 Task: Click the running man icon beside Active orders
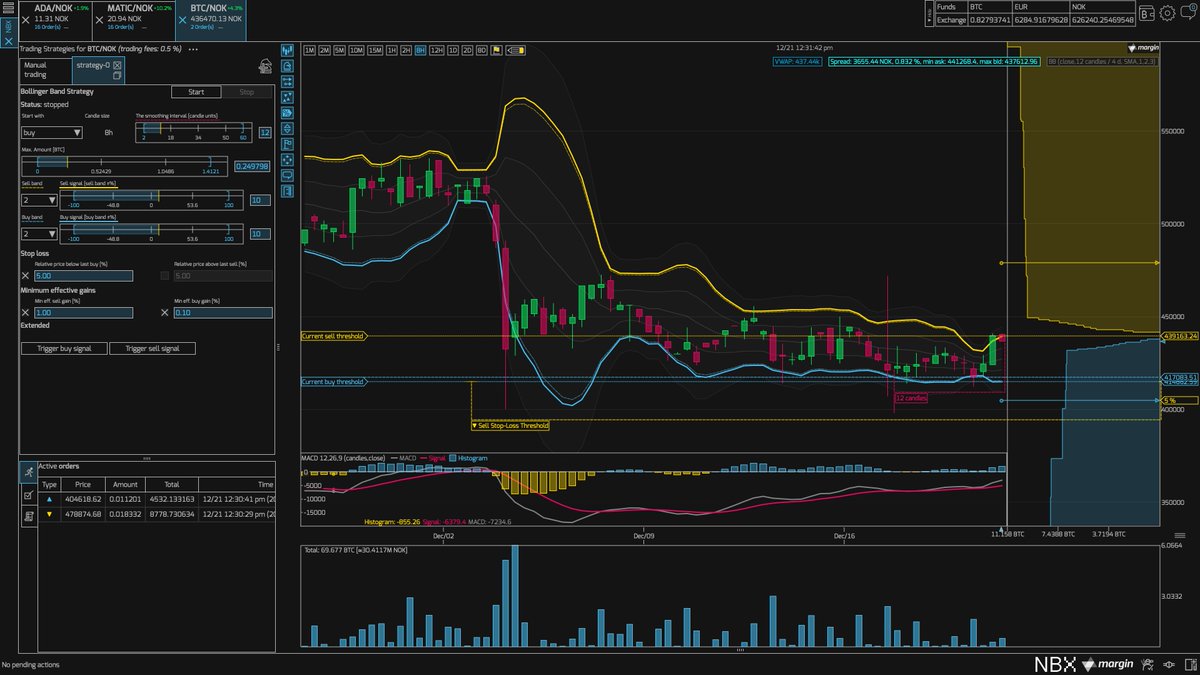(x=28, y=471)
